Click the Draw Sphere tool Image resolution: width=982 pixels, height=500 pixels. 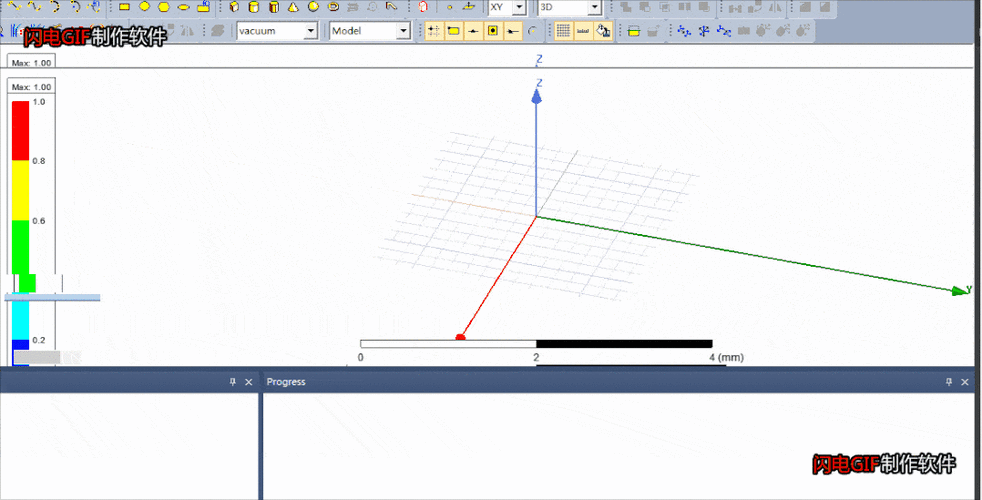point(313,6)
